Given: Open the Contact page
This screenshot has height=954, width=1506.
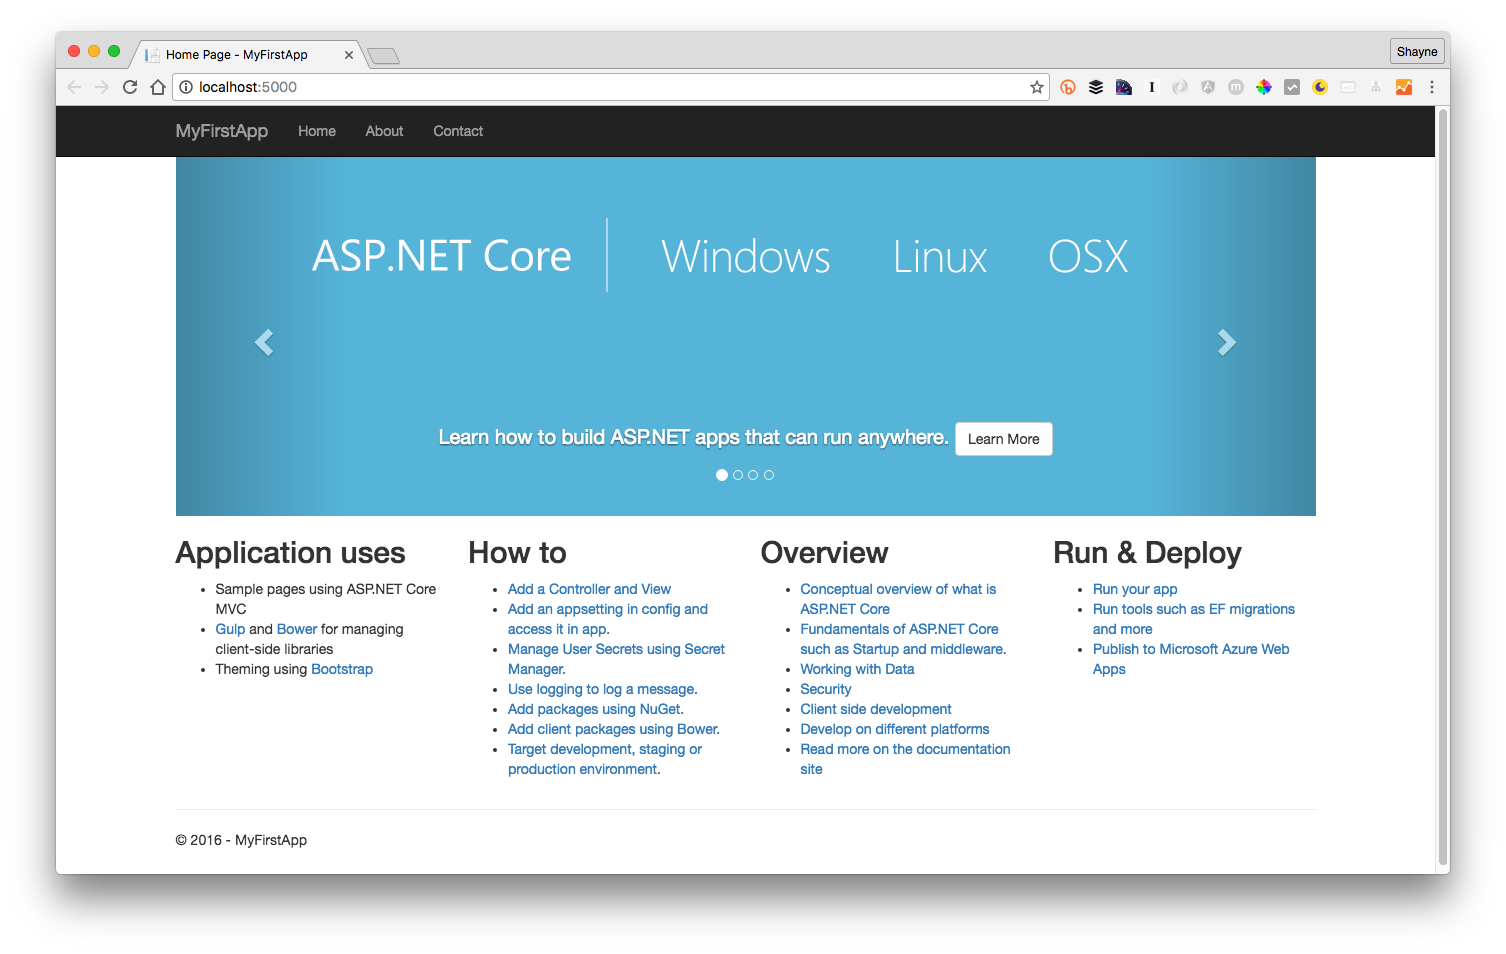Looking at the screenshot, I should [457, 131].
